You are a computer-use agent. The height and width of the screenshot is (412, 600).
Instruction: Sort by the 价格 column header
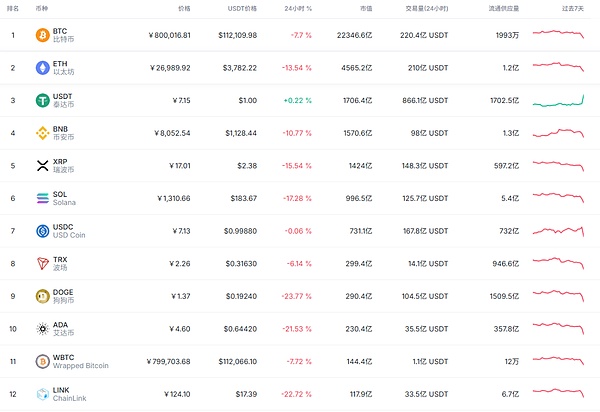coord(183,8)
